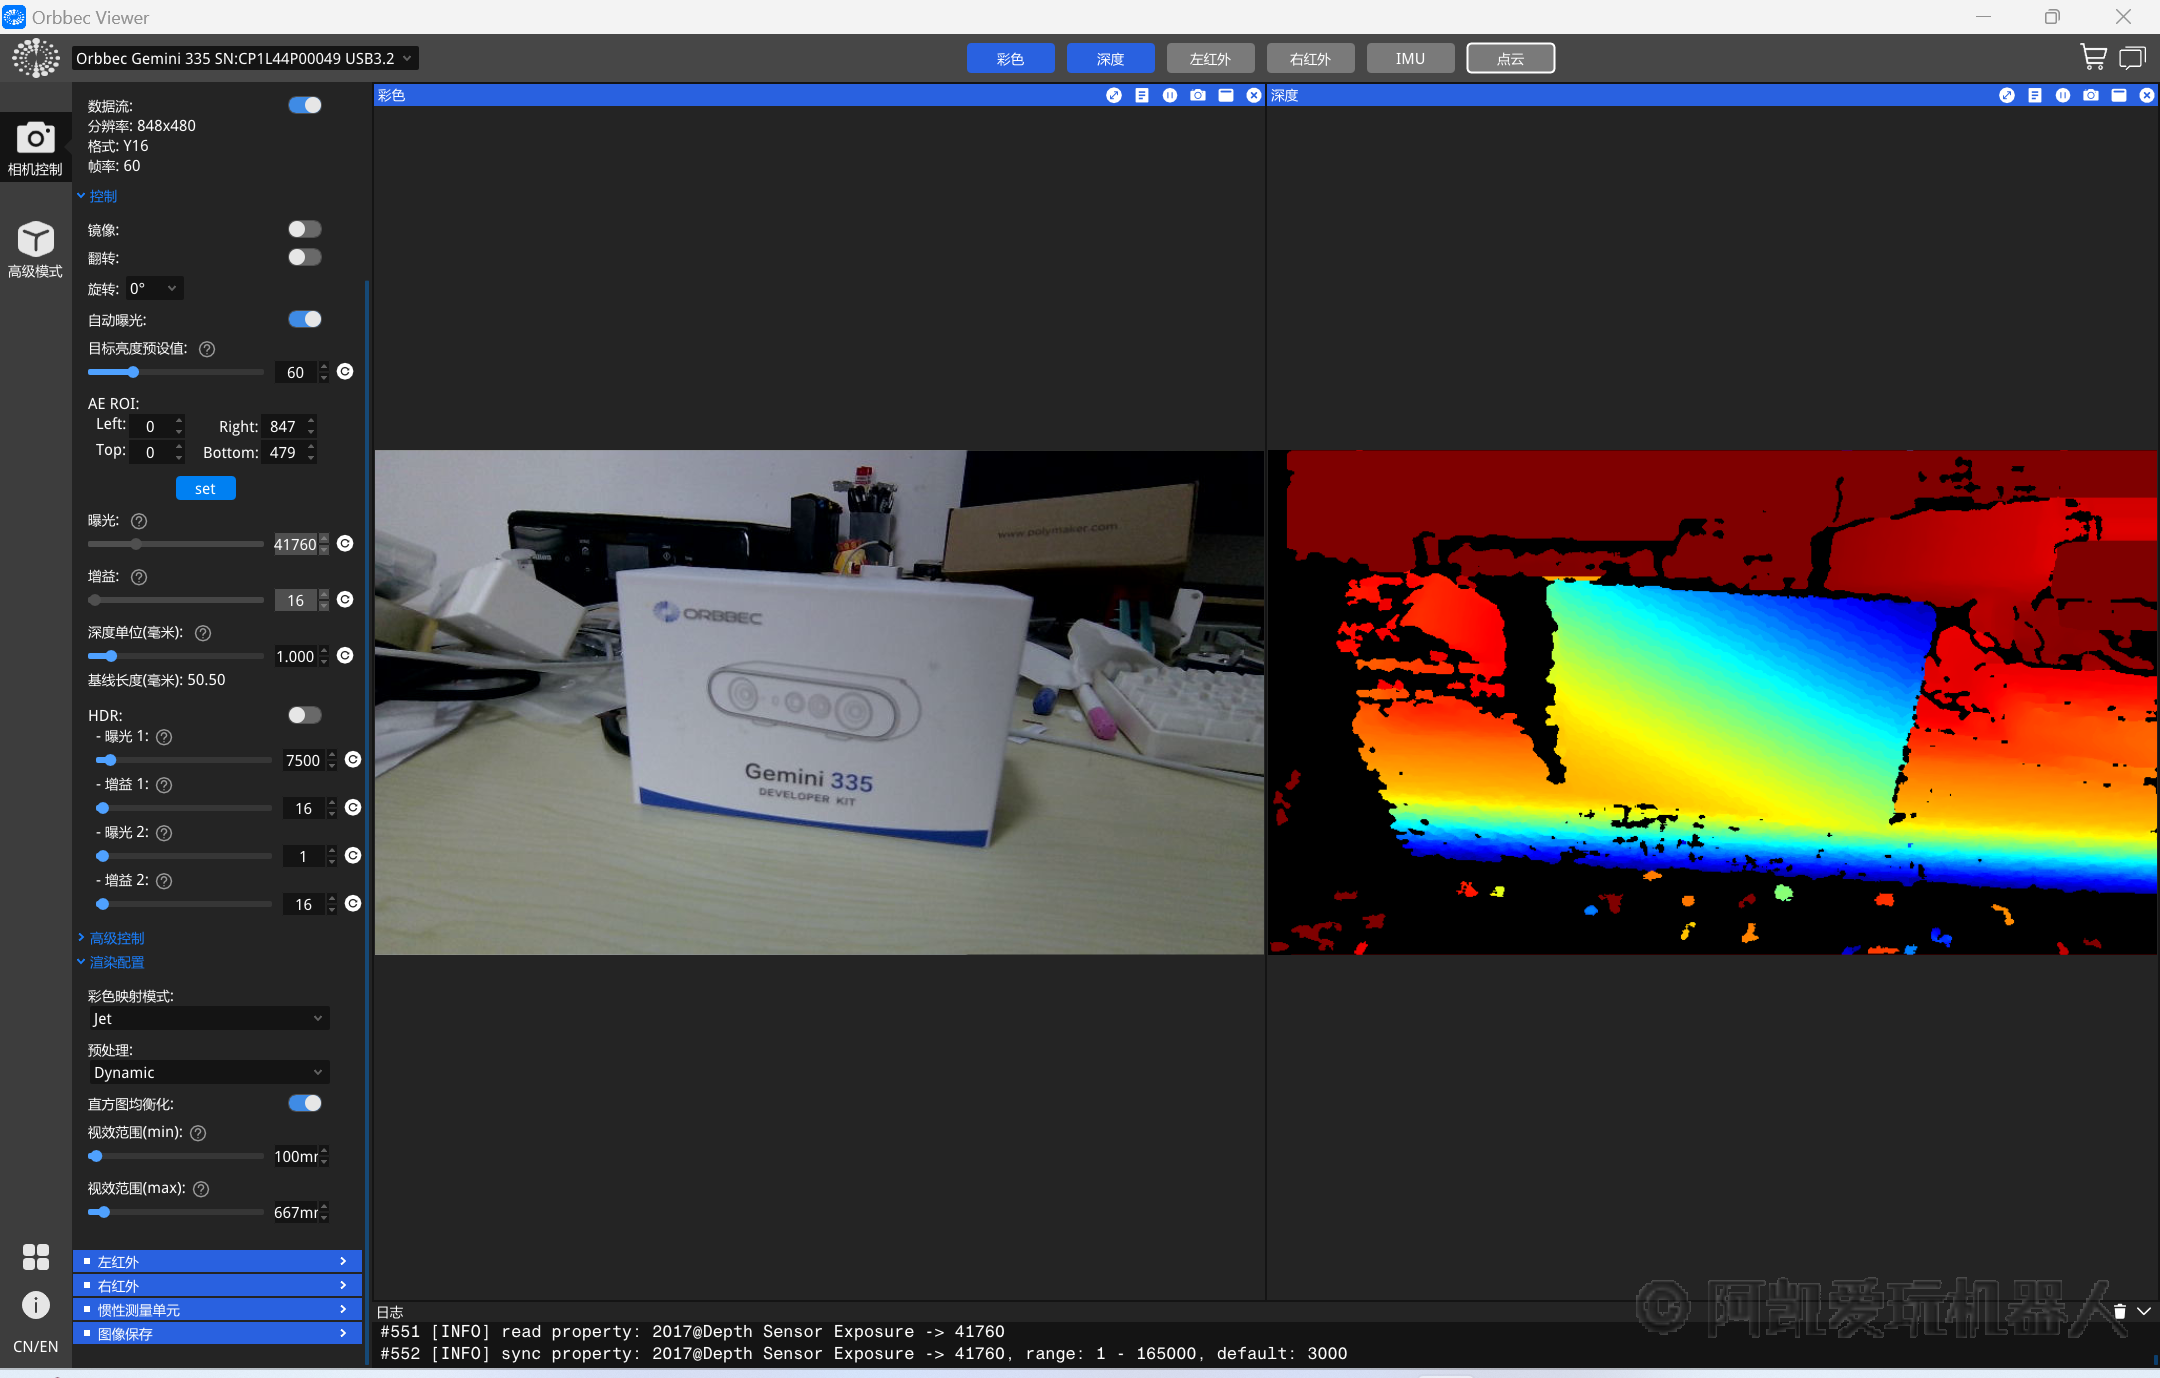Click the AE ROI set button
The height and width of the screenshot is (1378, 2160).
coord(205,488)
